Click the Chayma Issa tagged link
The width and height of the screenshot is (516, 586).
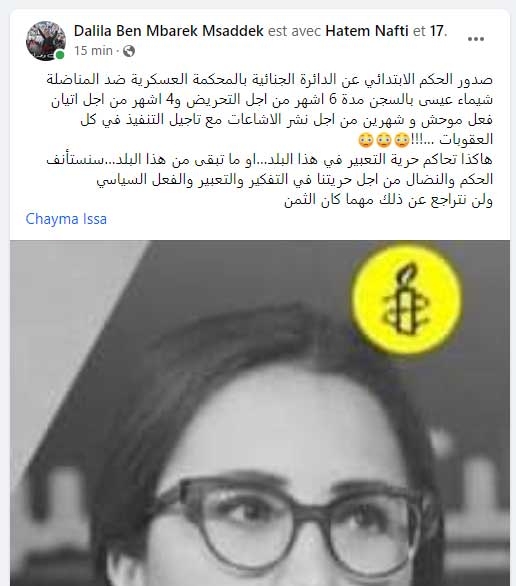(x=66, y=219)
